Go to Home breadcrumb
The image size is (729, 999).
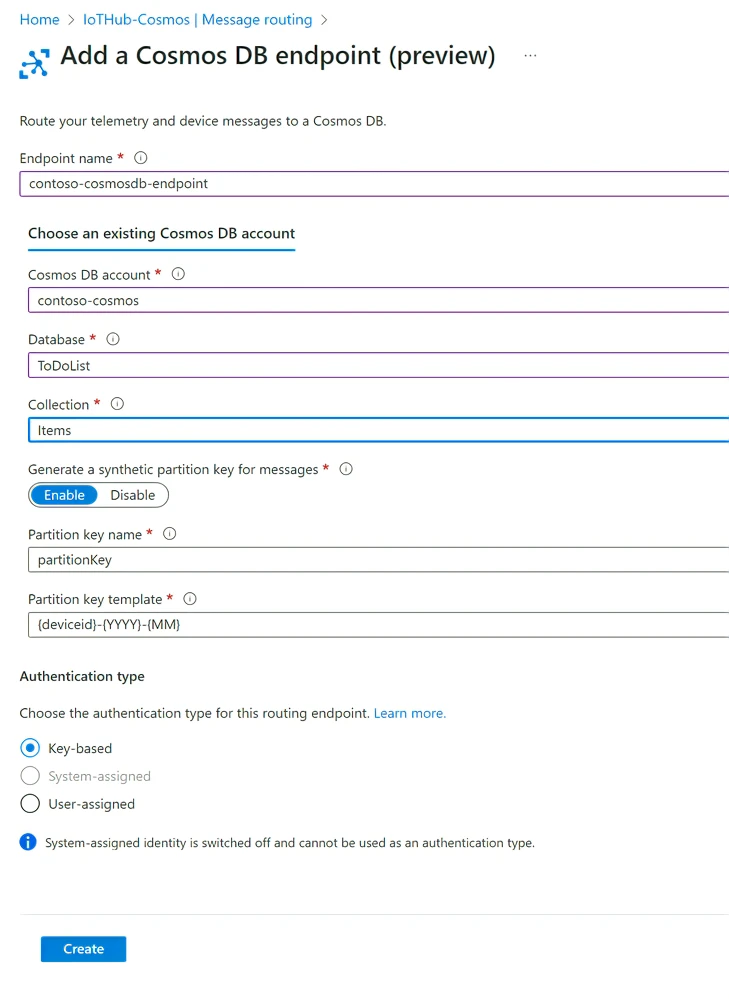click(x=39, y=20)
